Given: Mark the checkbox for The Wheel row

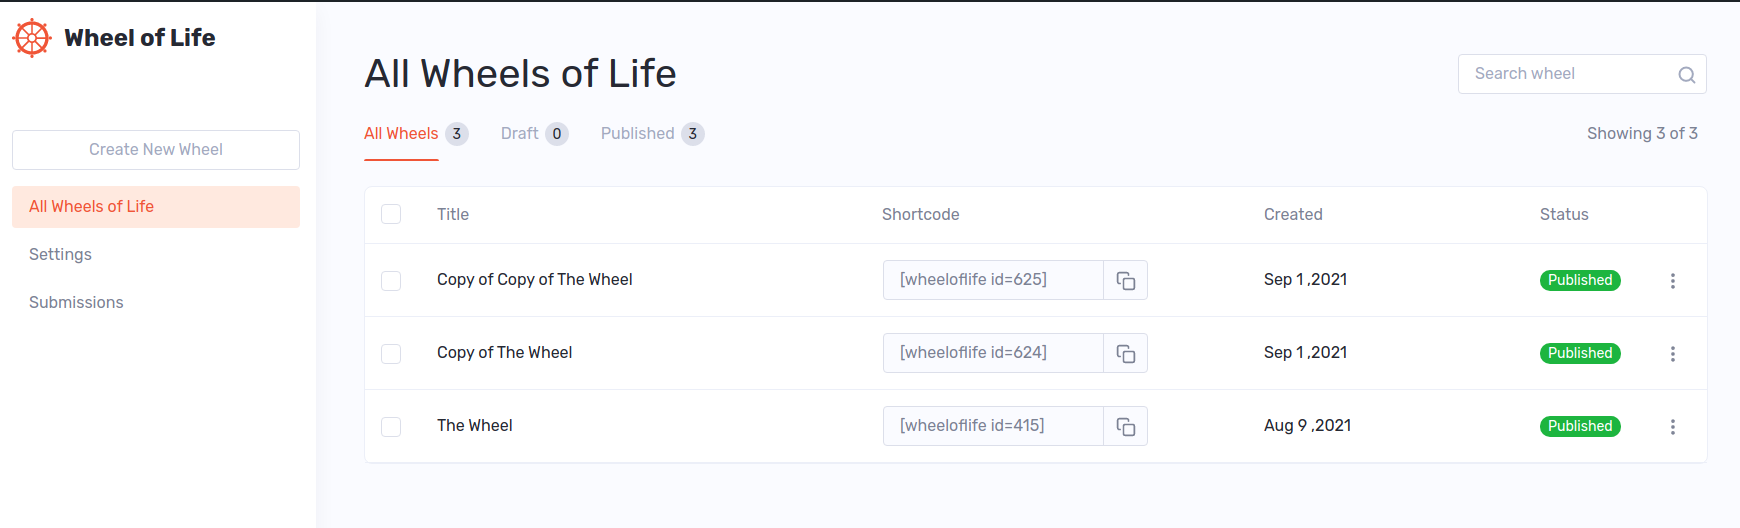Looking at the screenshot, I should coord(391,427).
